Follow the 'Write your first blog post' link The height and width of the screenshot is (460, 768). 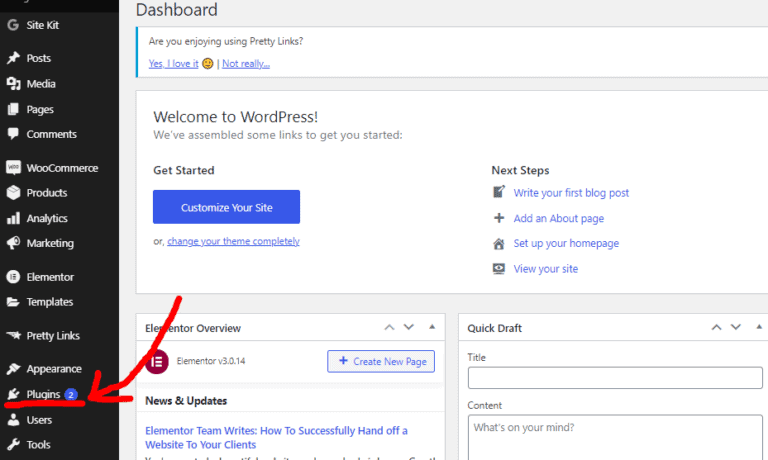tap(571, 193)
